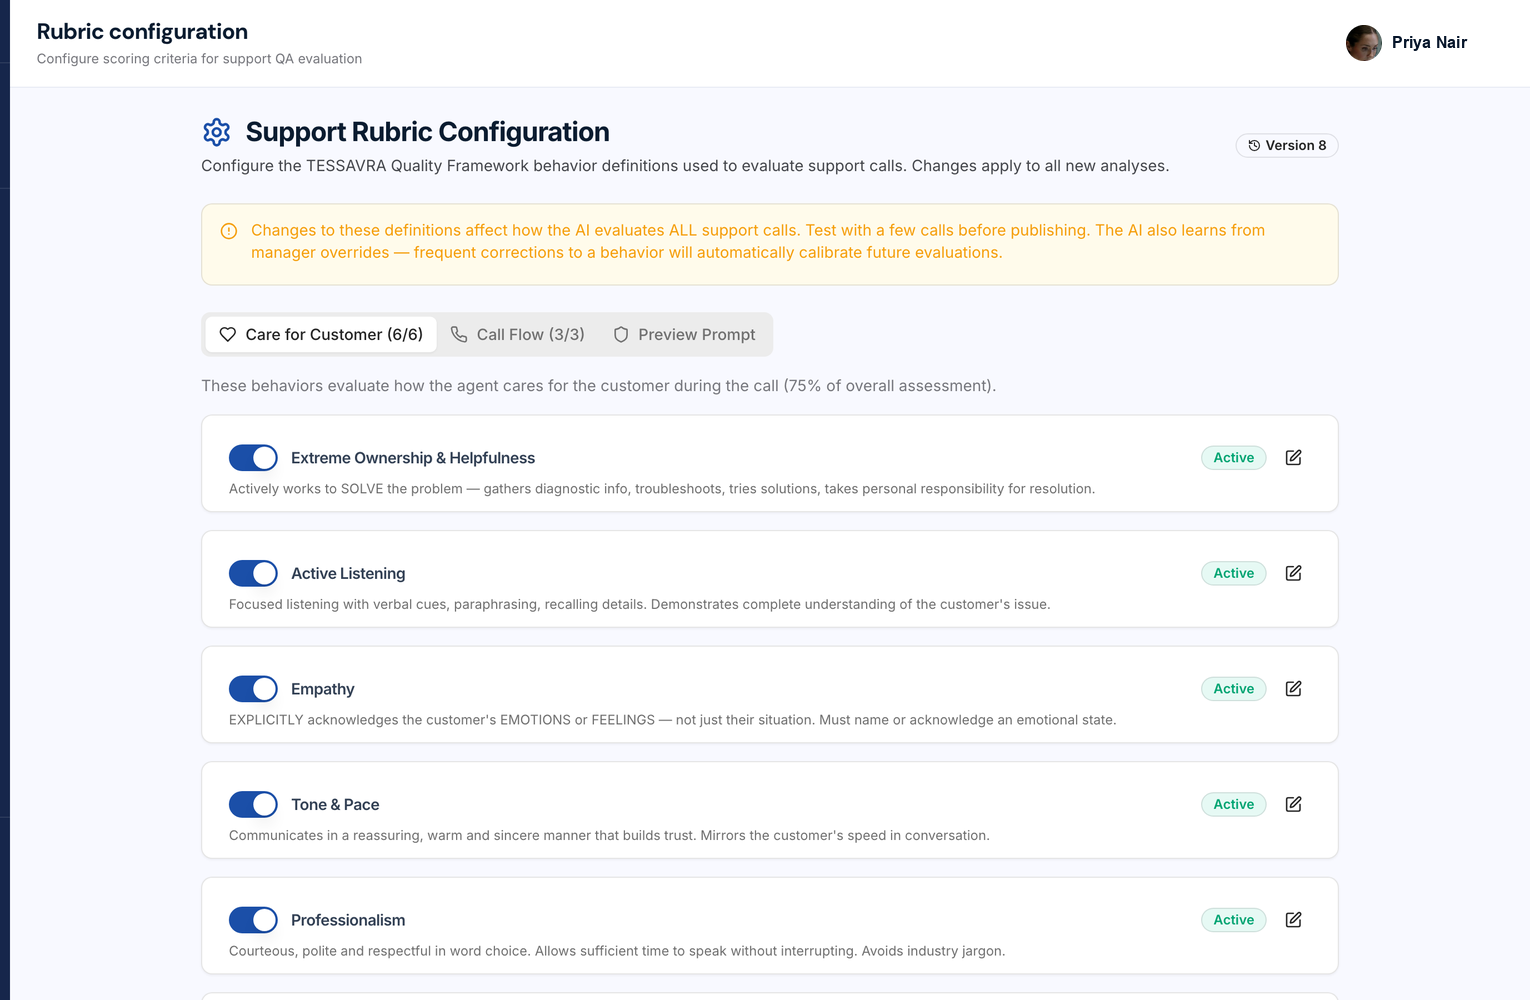
Task: Click the Active badge on Active Listening
Action: pos(1234,573)
